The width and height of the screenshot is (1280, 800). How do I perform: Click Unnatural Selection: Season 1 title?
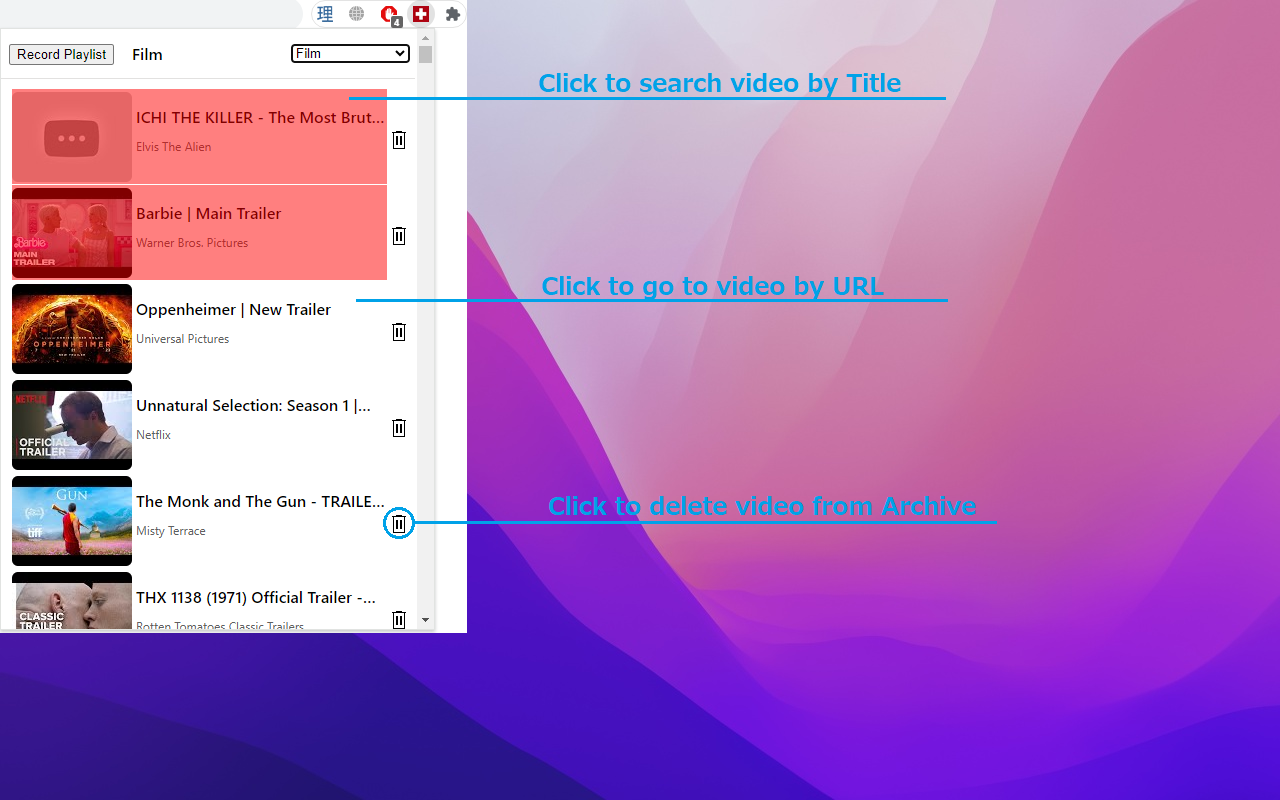(254, 406)
